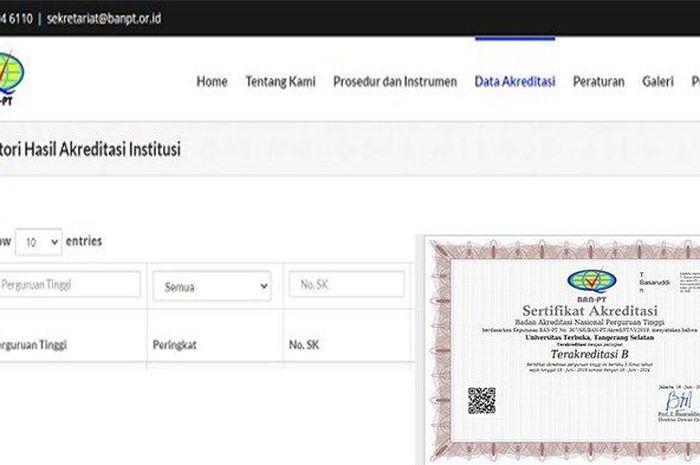The height and width of the screenshot is (465, 700).
Task: Open the Peraturan menu
Action: [599, 82]
